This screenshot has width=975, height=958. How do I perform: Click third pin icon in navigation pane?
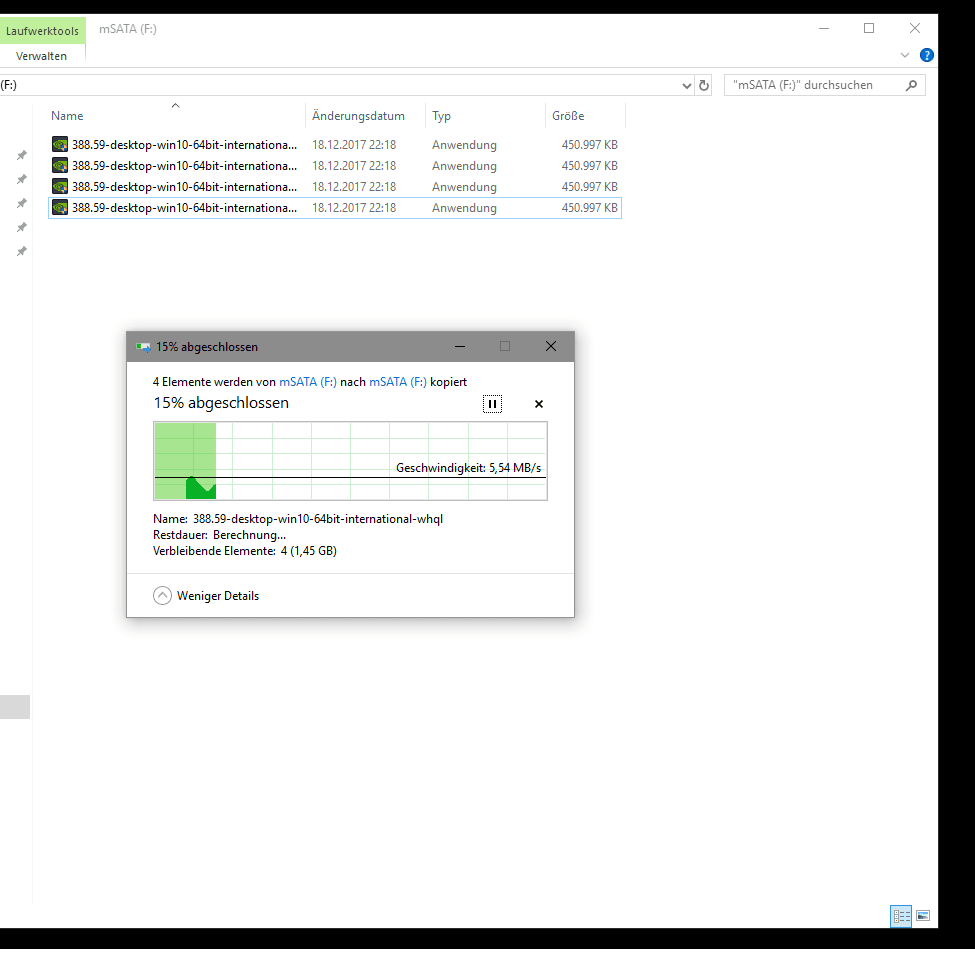[x=22, y=203]
